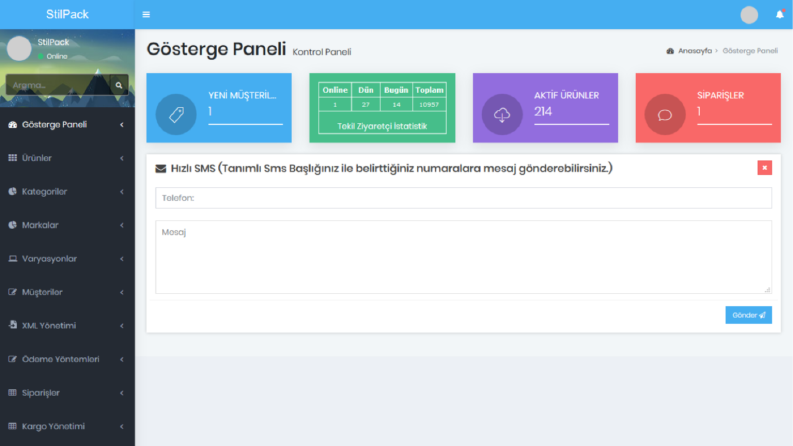Viewport: 793px width, 446px height.
Task: Click the Kategoriler pie icon
Action: point(13,191)
